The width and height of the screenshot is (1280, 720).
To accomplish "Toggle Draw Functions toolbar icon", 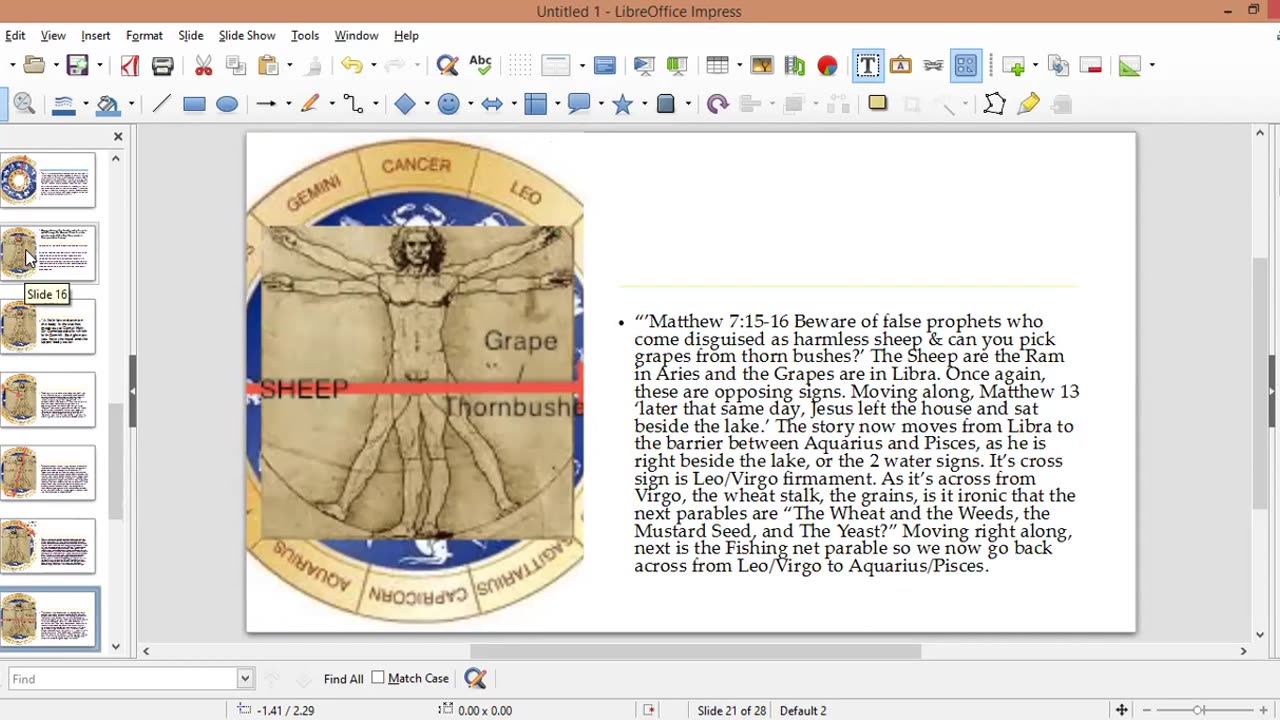I will tap(965, 66).
